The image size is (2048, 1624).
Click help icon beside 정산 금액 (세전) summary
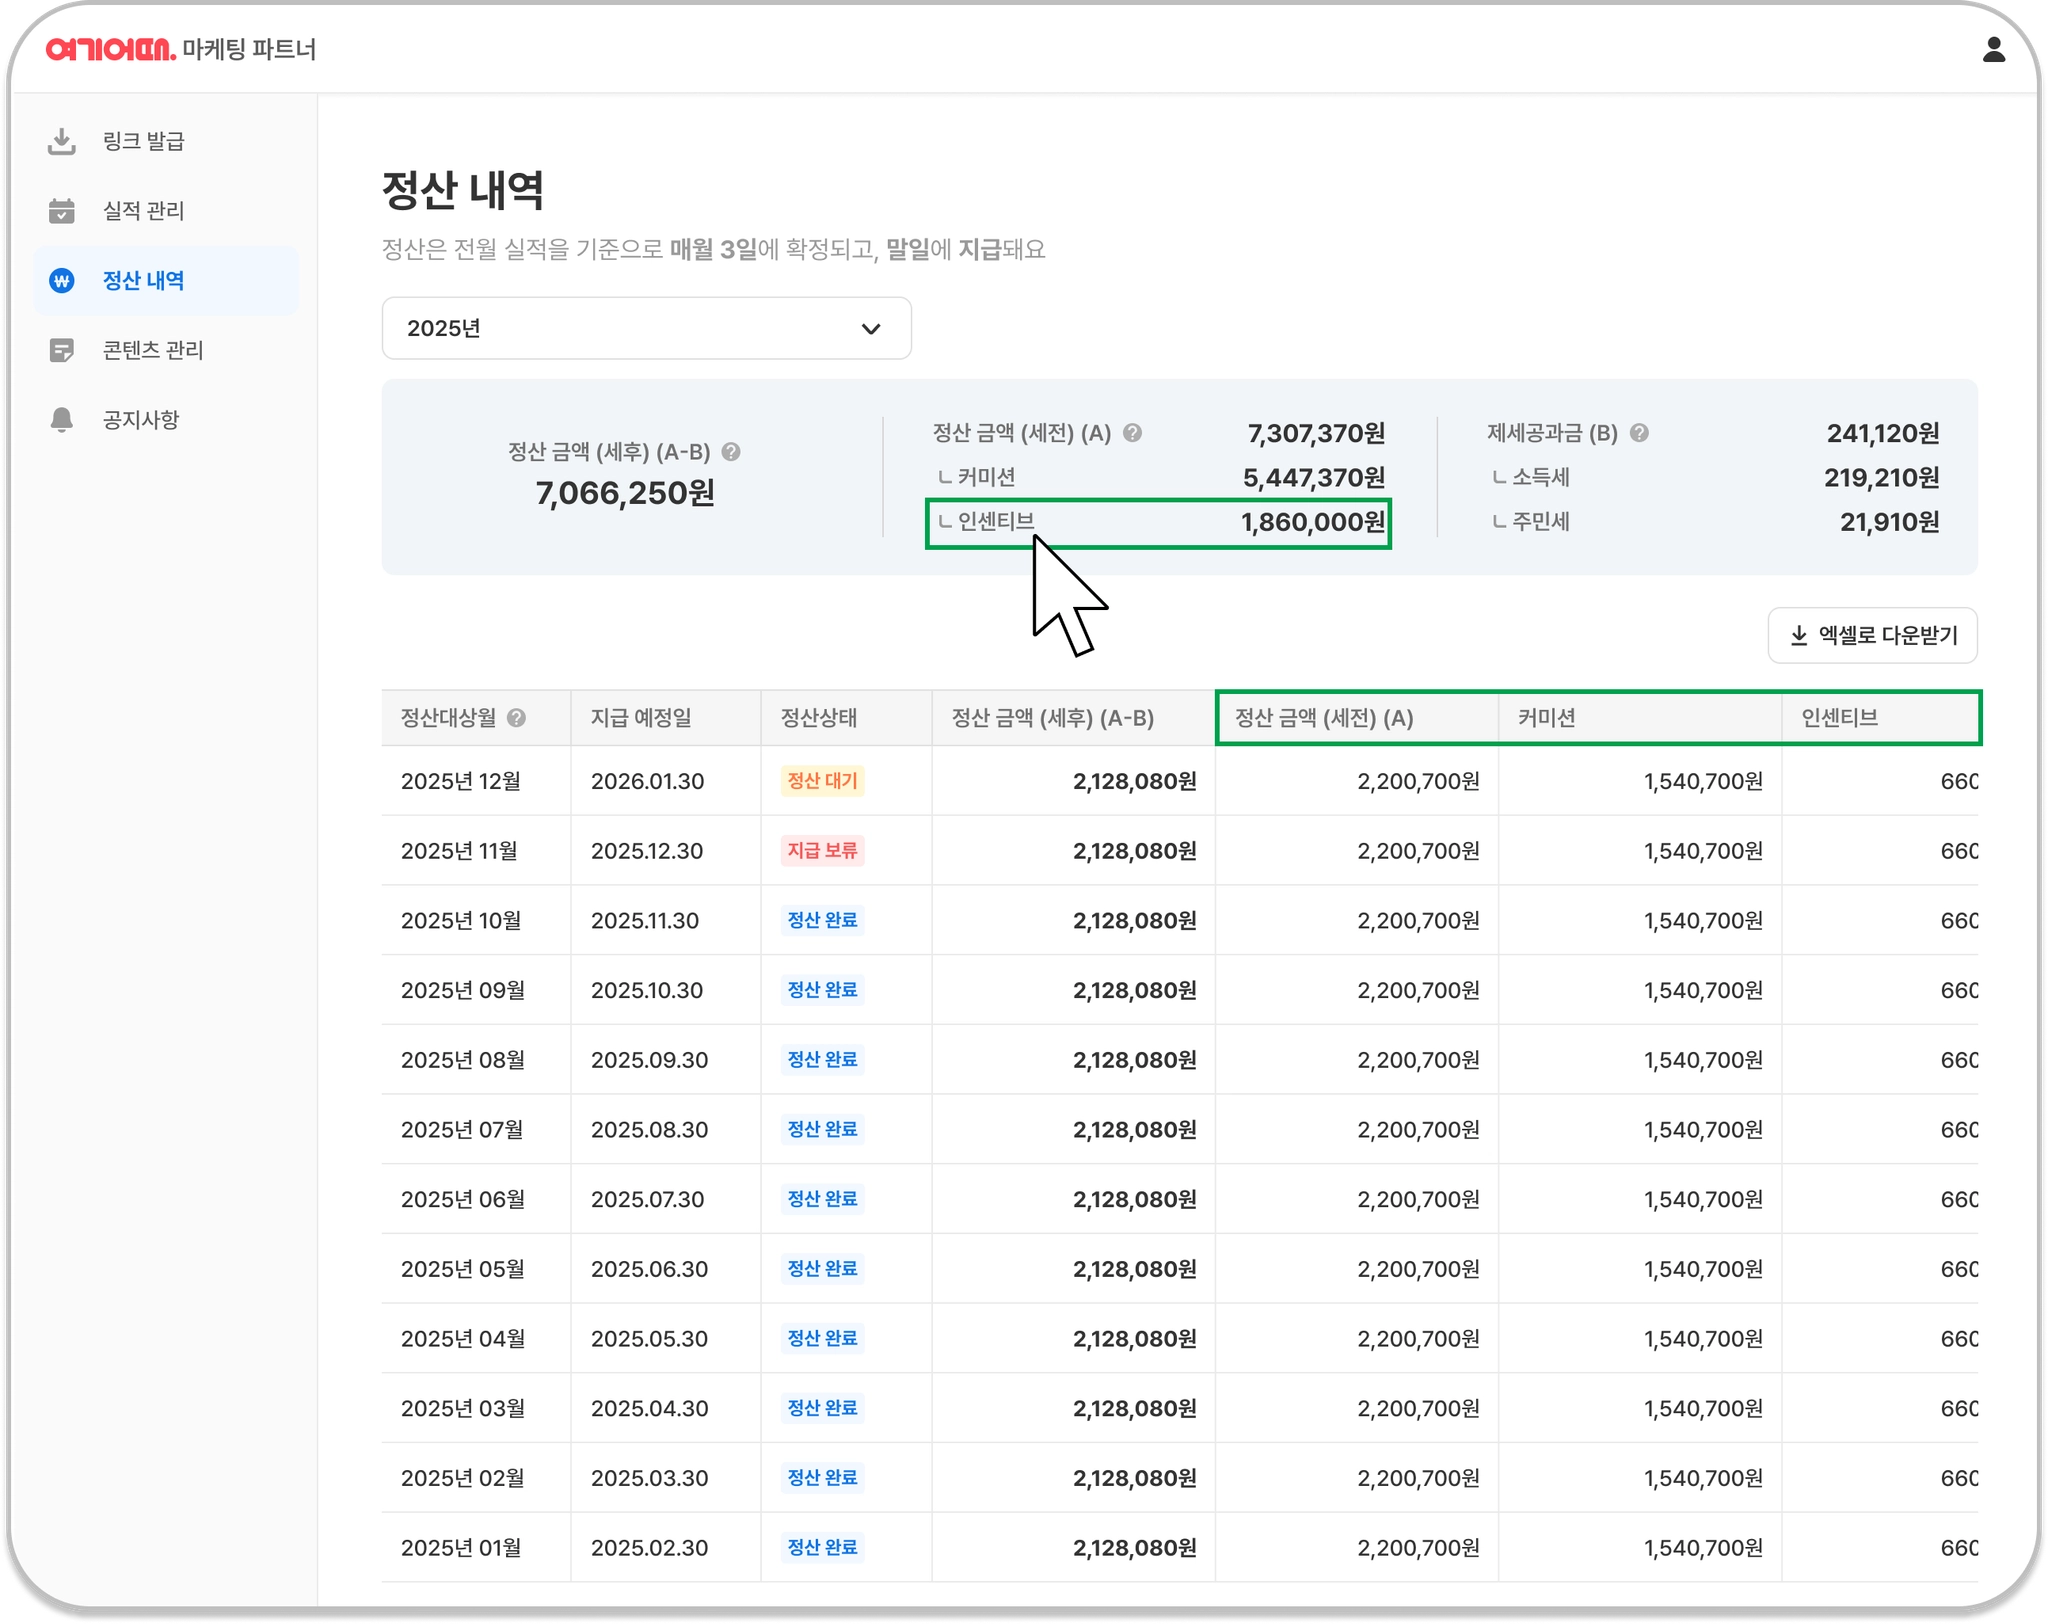1132,433
